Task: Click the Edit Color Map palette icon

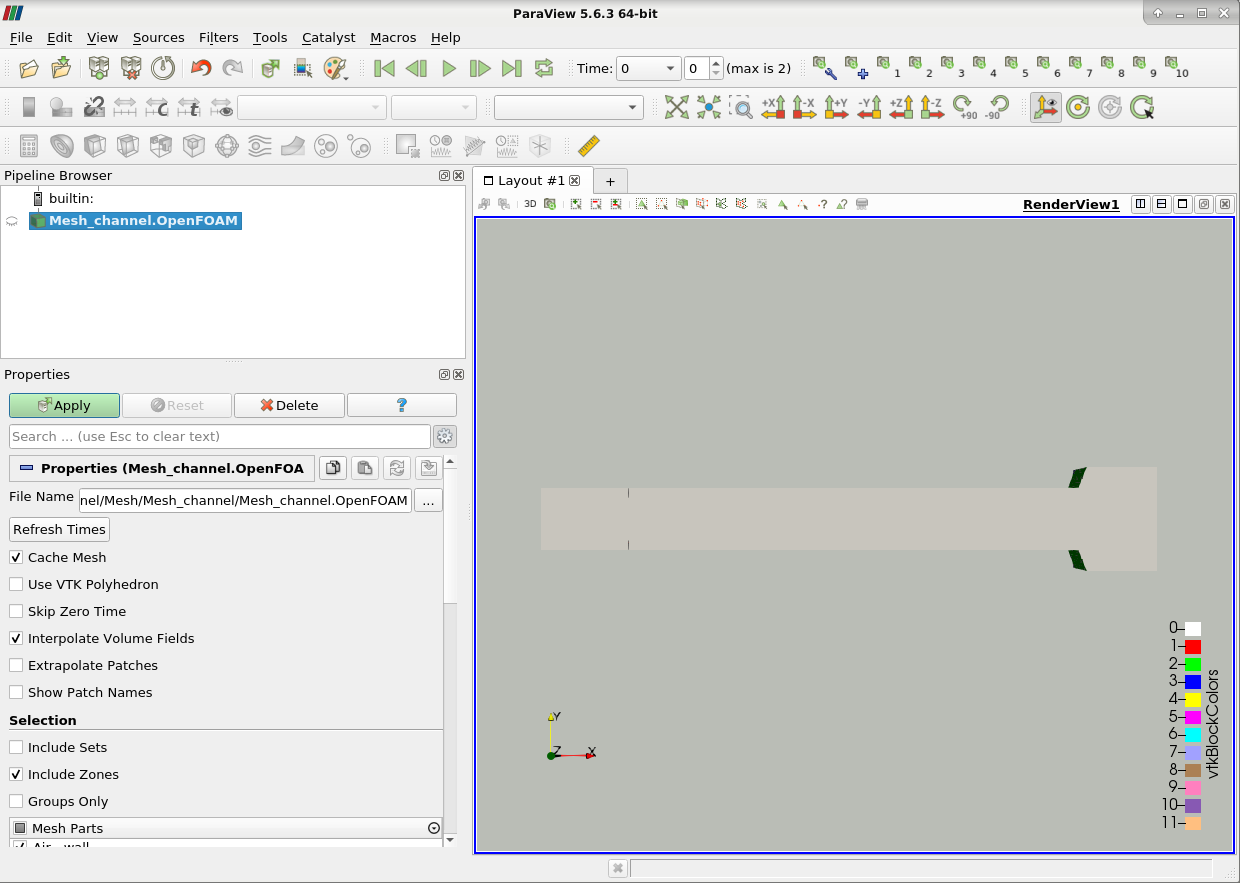Action: pyautogui.click(x=334, y=68)
